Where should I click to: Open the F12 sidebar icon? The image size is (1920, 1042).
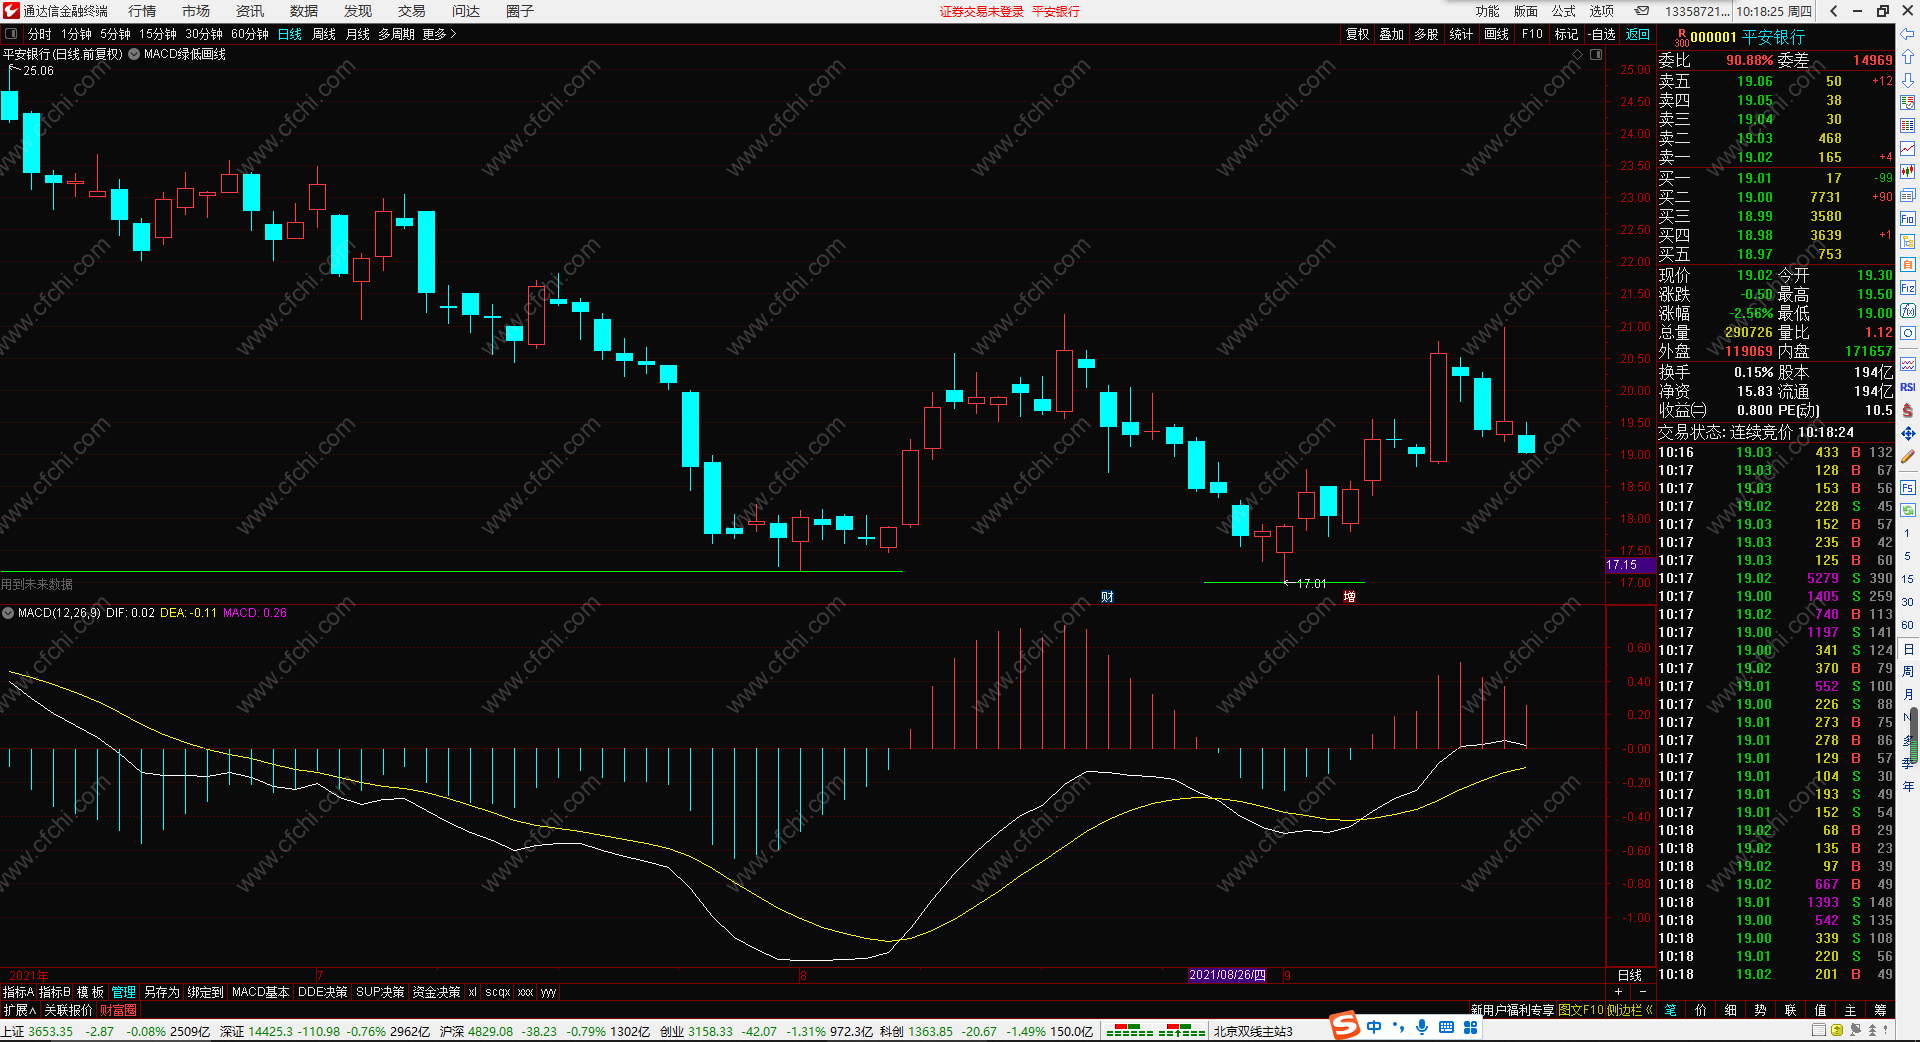tap(1908, 288)
